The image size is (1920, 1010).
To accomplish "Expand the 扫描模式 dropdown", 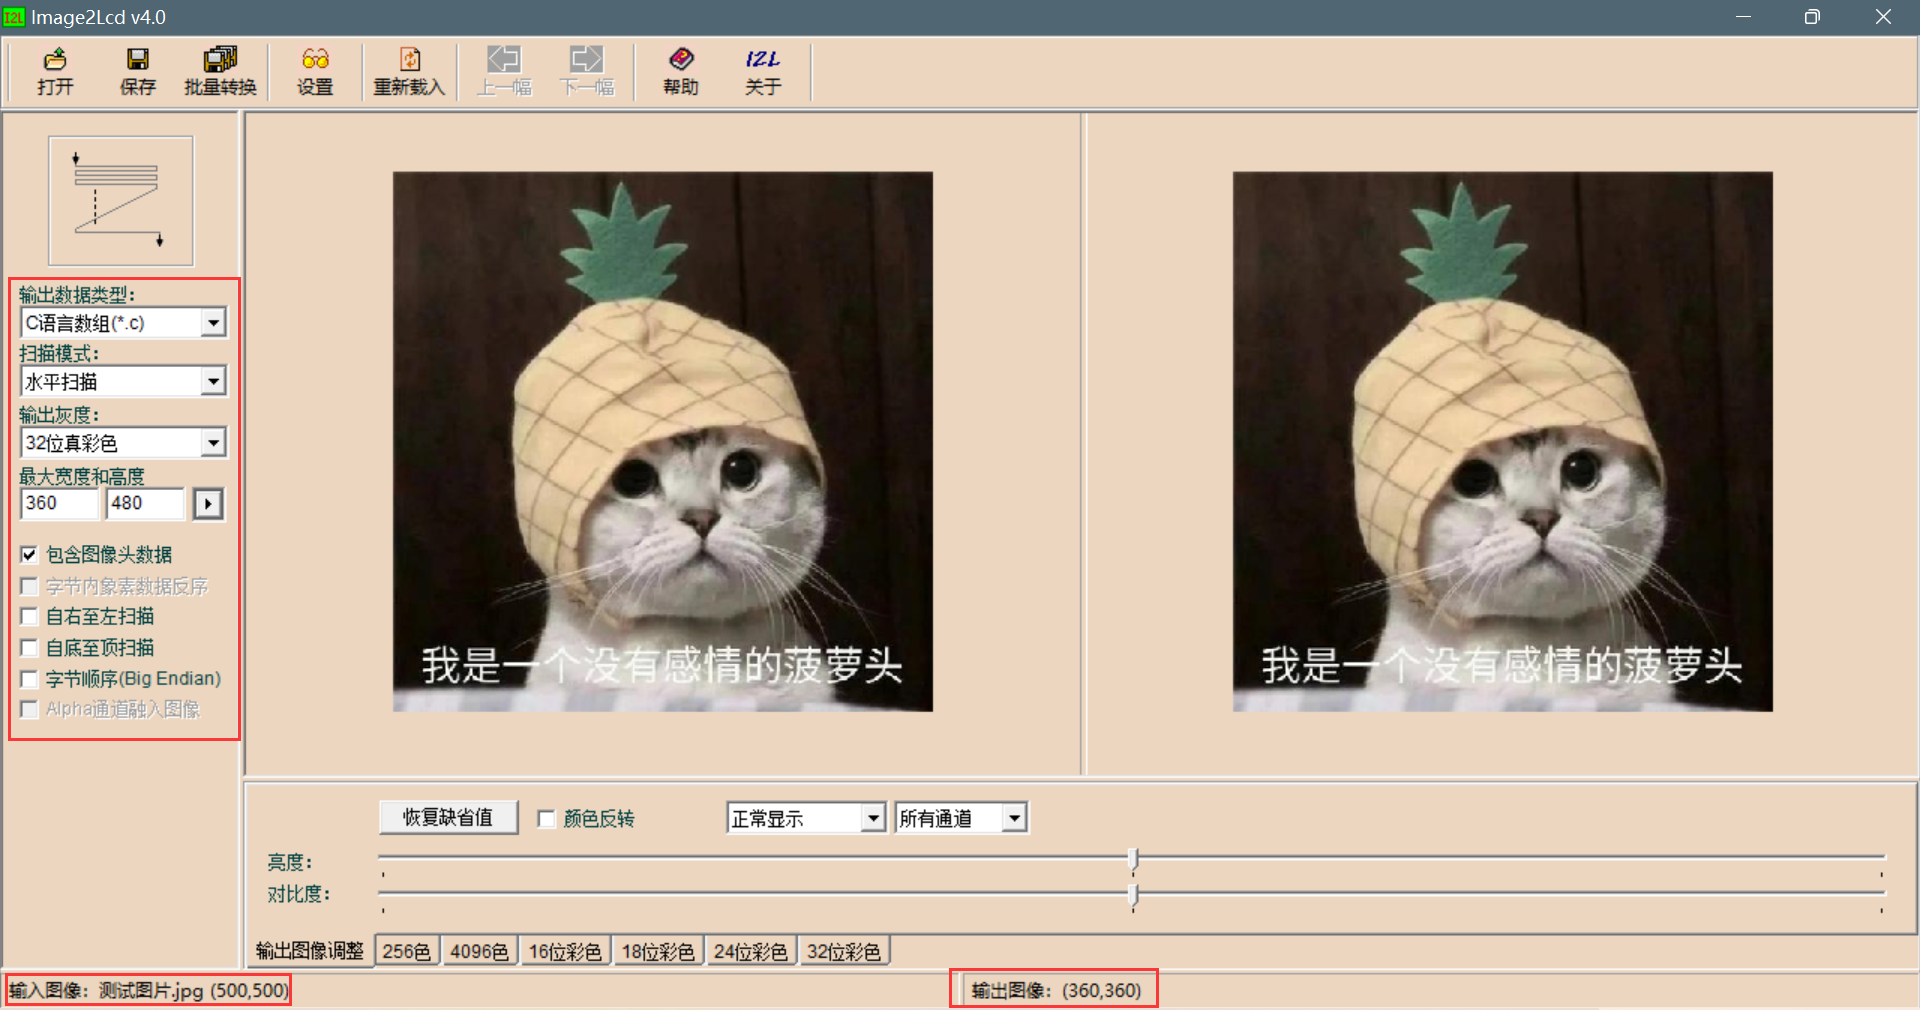I will click(x=212, y=382).
